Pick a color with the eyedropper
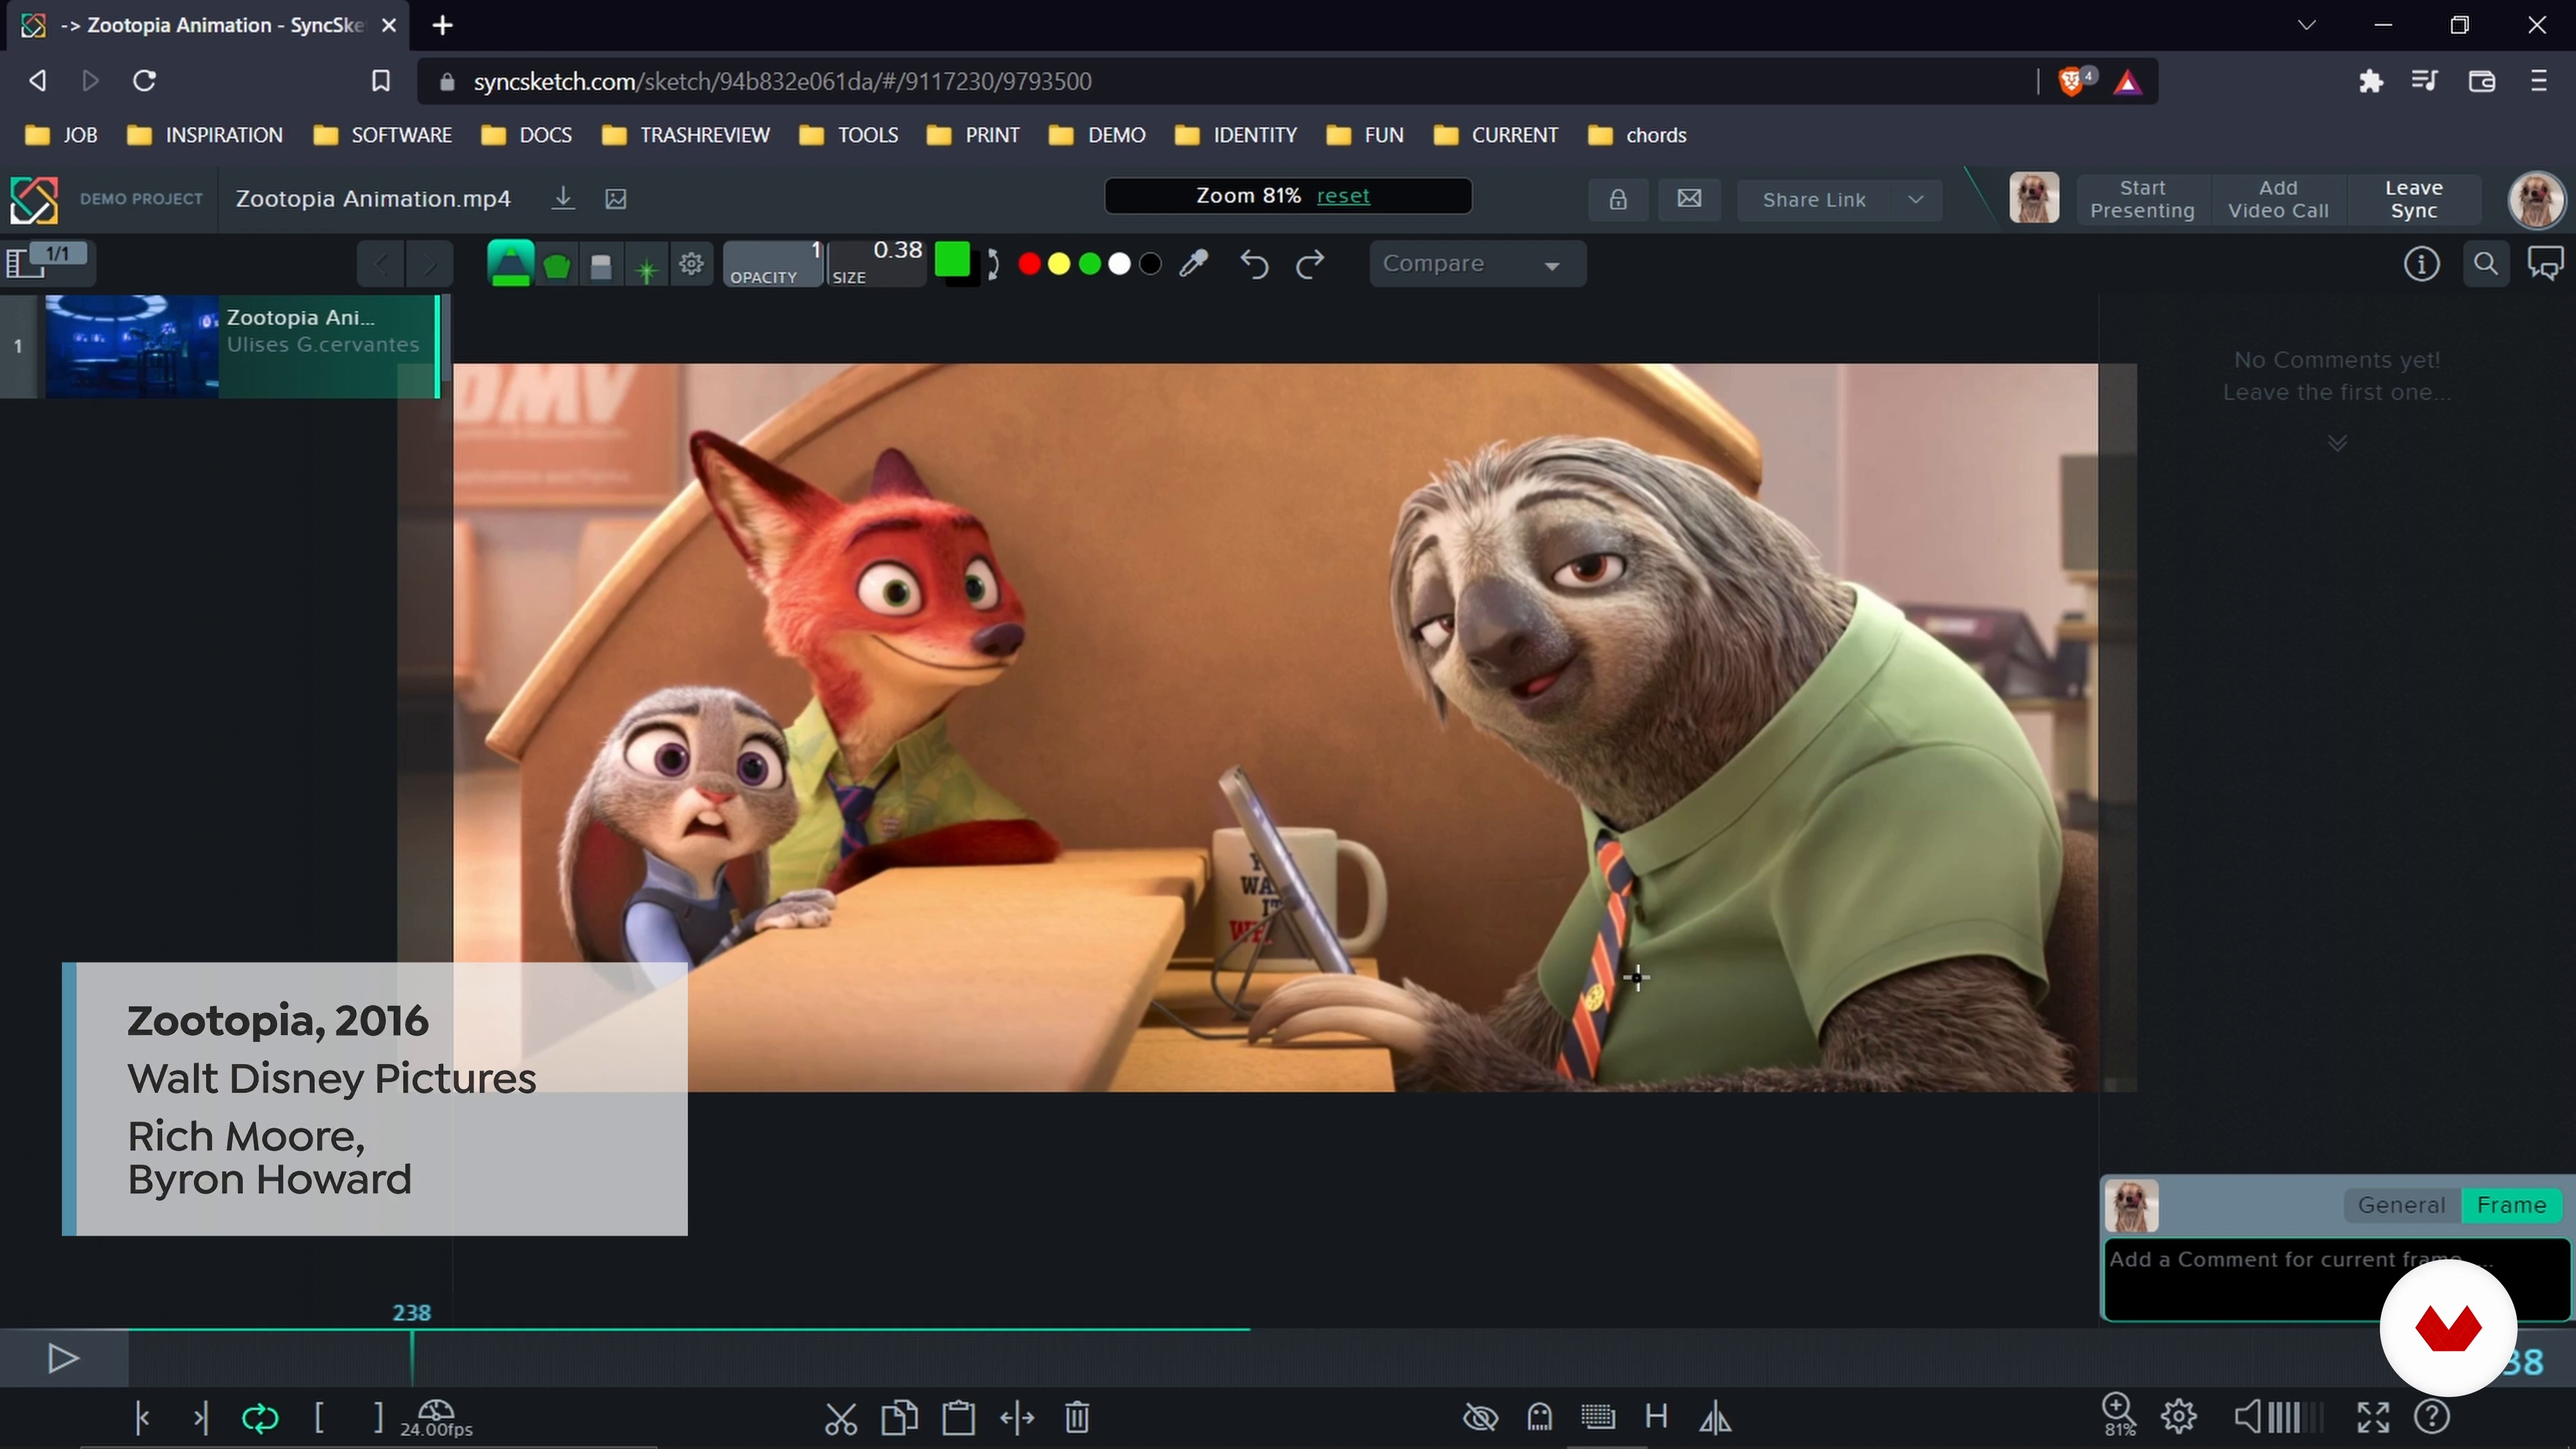The width and height of the screenshot is (2576, 1449). 1194,264
